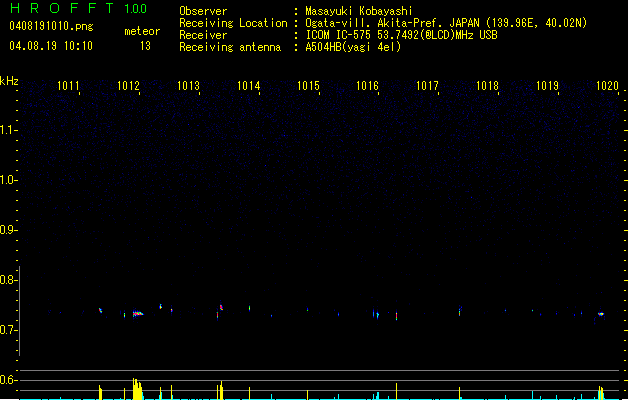Click the Receiving Location label

pos(233,23)
